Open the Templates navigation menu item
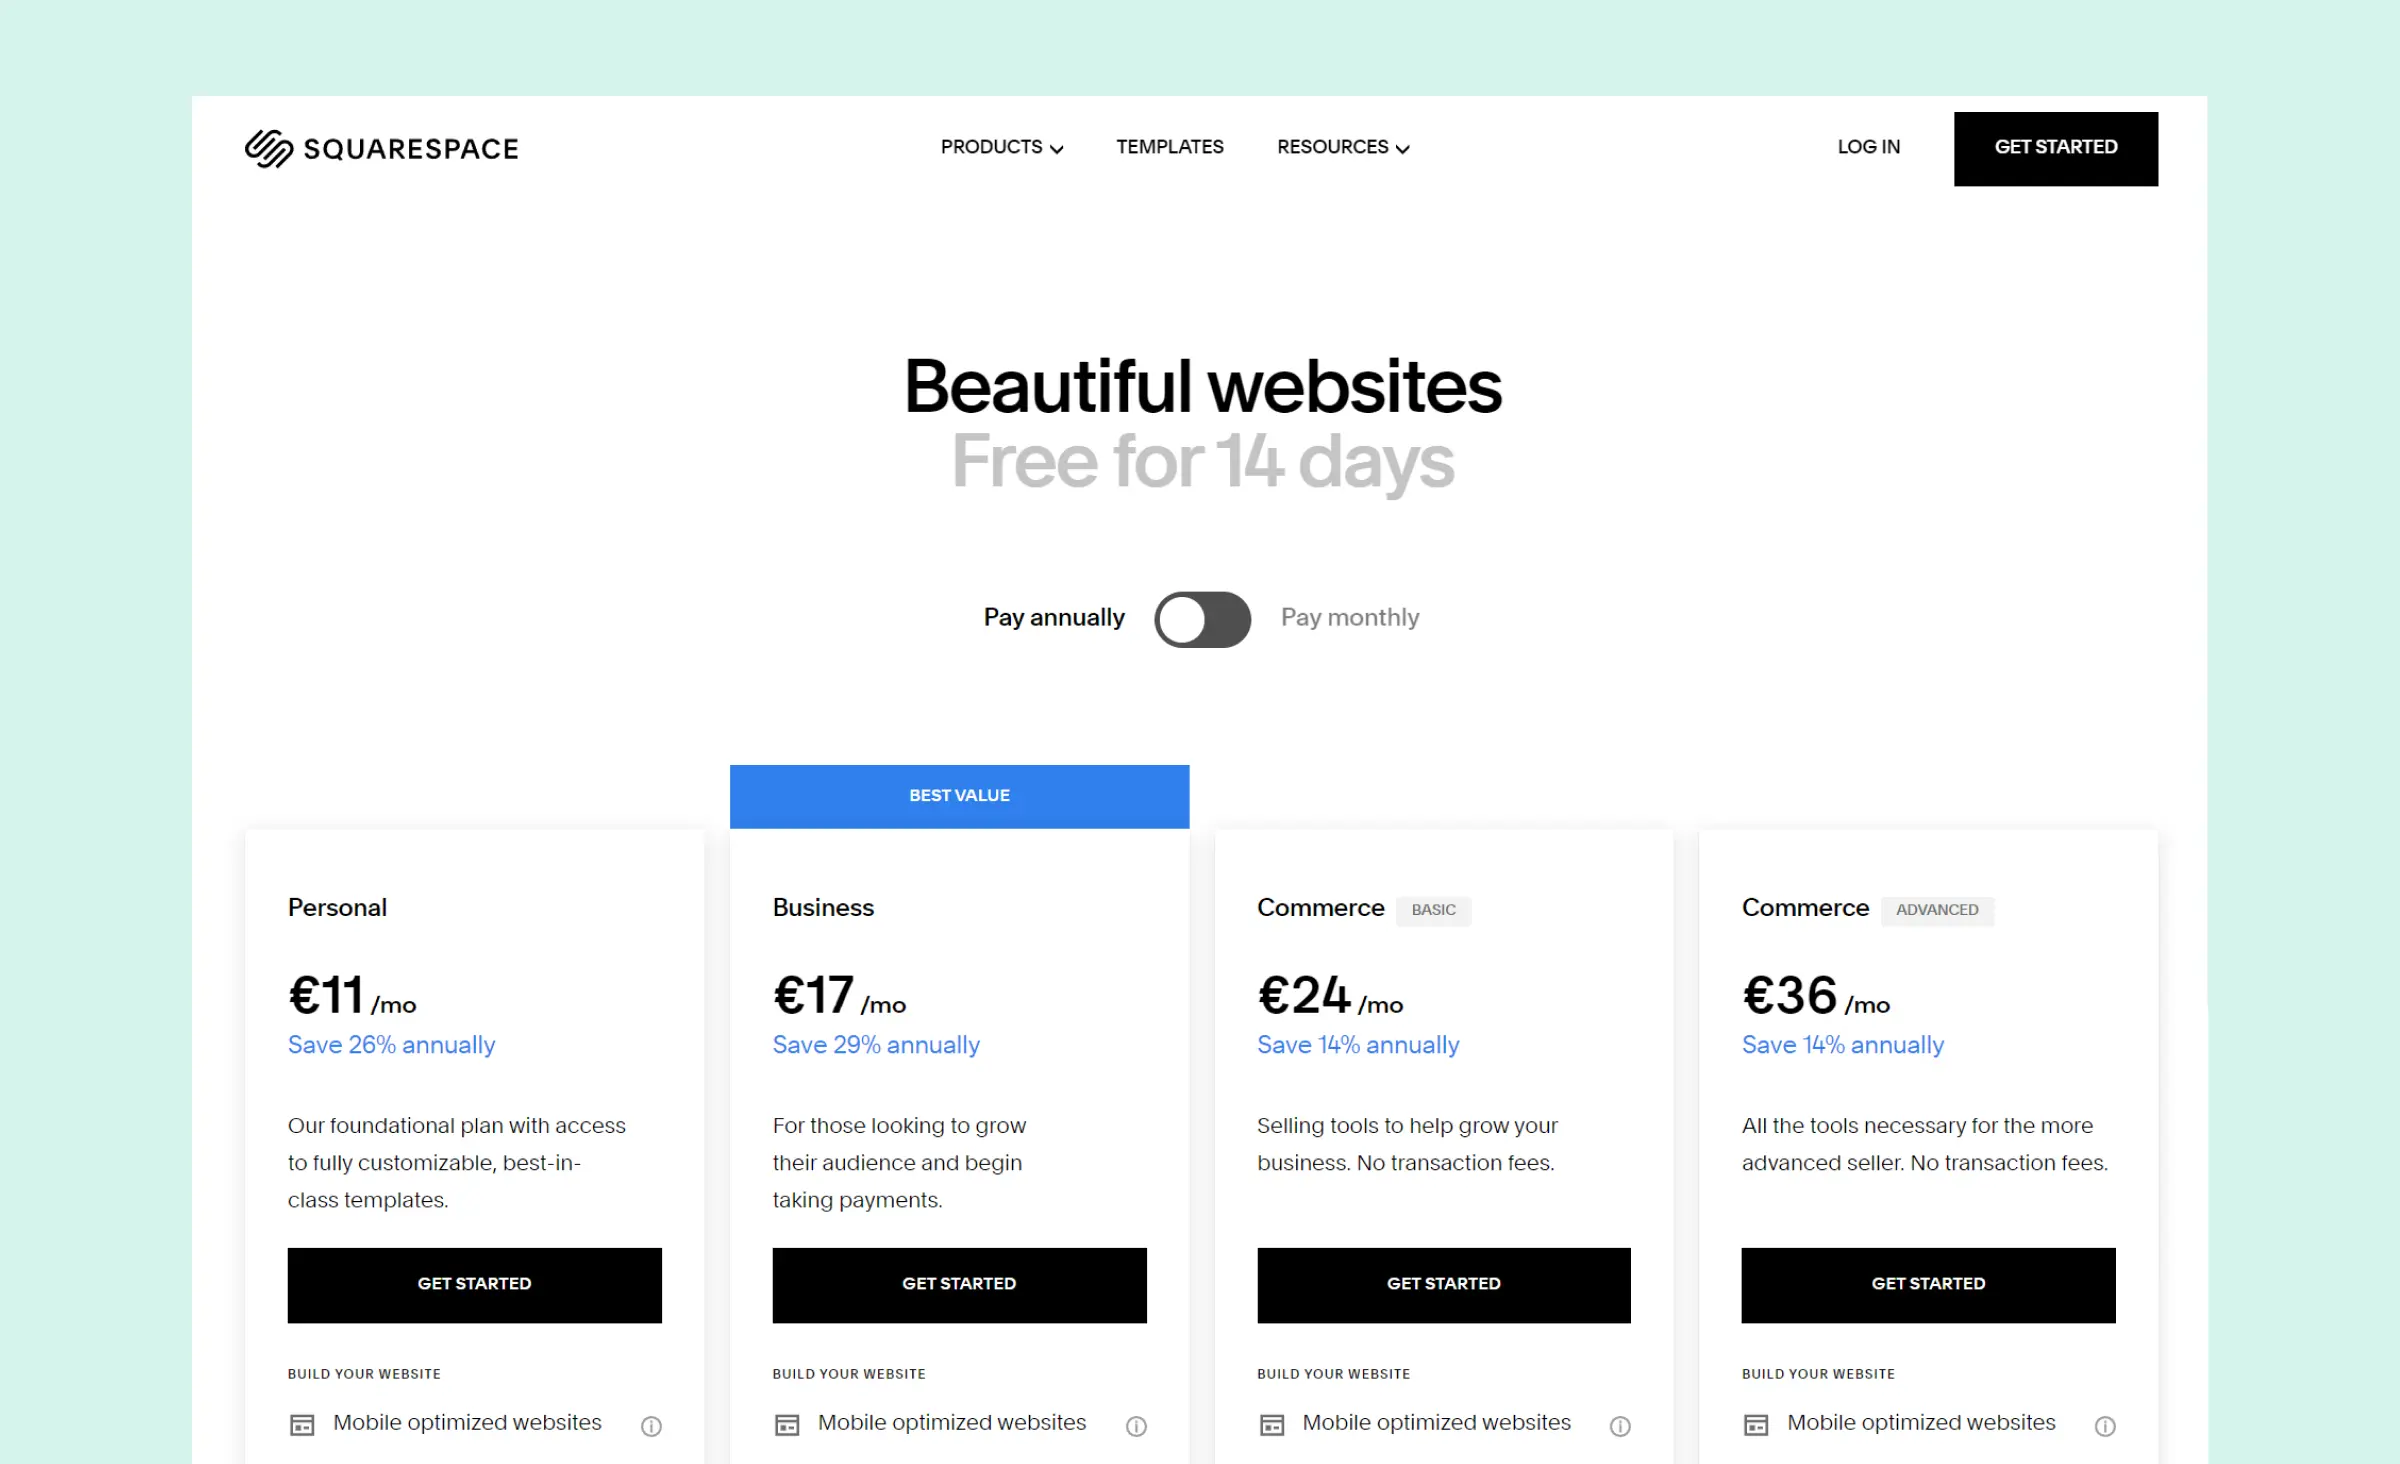Viewport: 2400px width, 1464px height. pos(1169,147)
